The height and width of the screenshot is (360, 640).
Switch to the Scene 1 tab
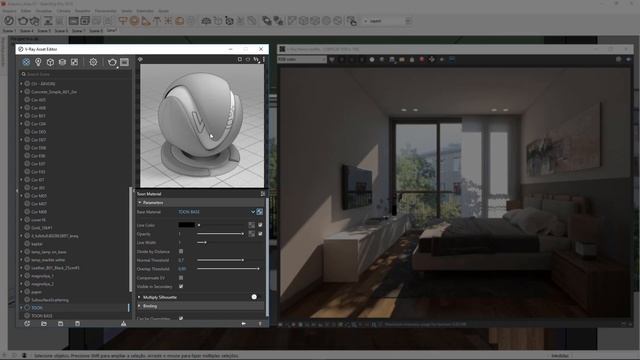[9, 31]
